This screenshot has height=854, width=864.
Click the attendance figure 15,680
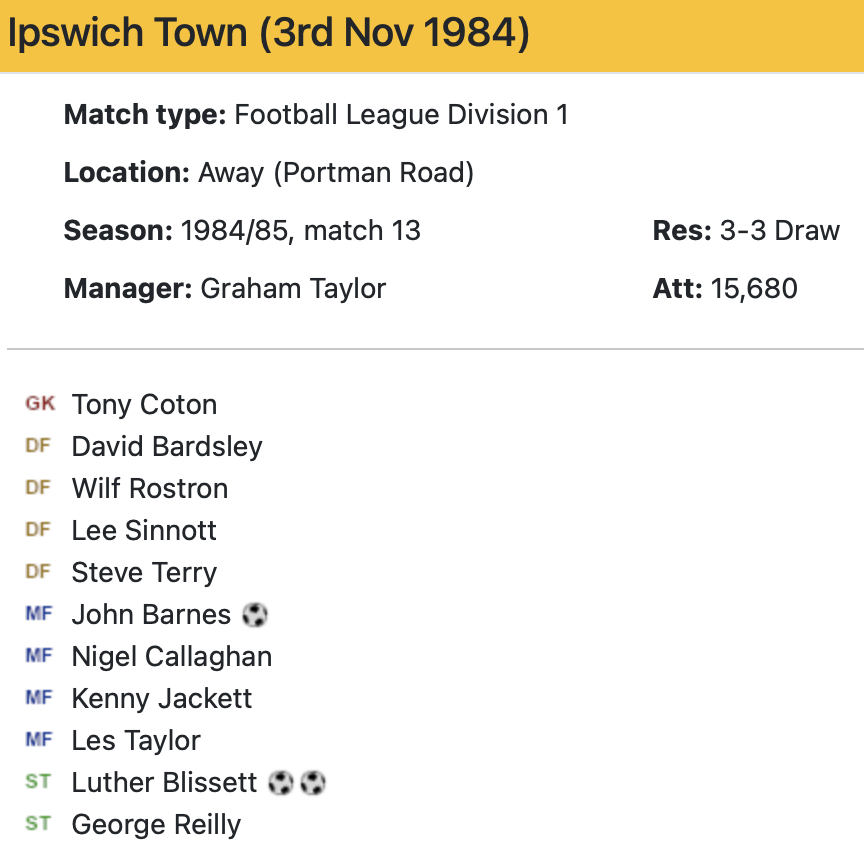[754, 289]
